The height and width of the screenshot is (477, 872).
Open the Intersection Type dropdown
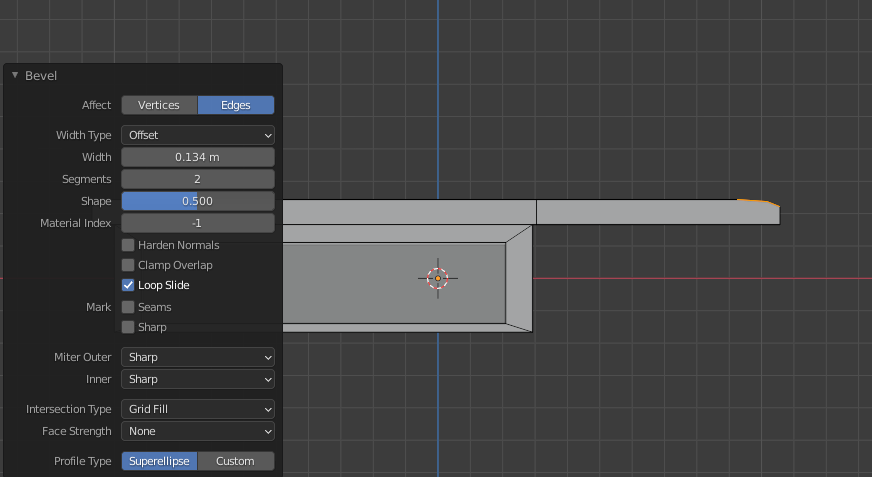198,409
